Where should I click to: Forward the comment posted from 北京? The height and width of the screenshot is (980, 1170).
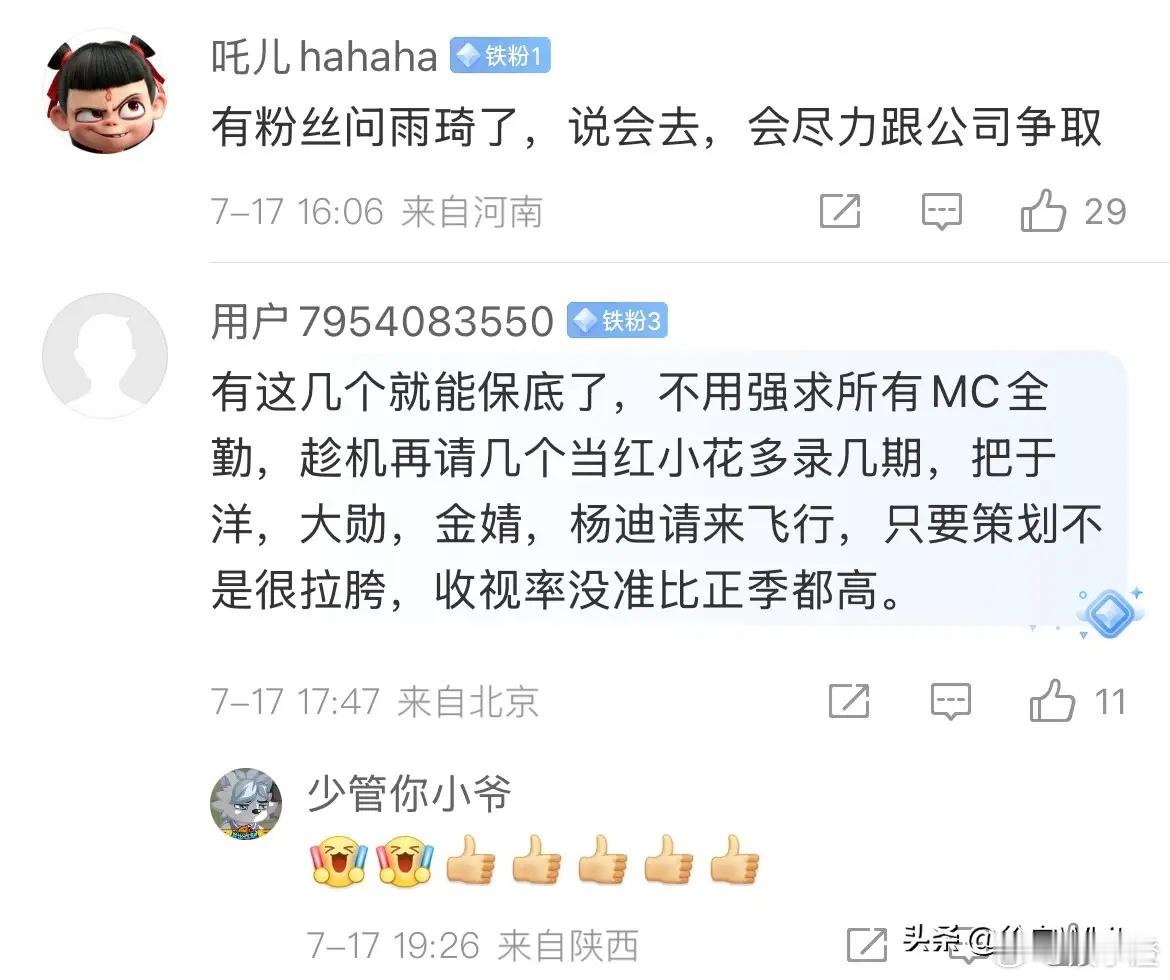click(x=849, y=701)
